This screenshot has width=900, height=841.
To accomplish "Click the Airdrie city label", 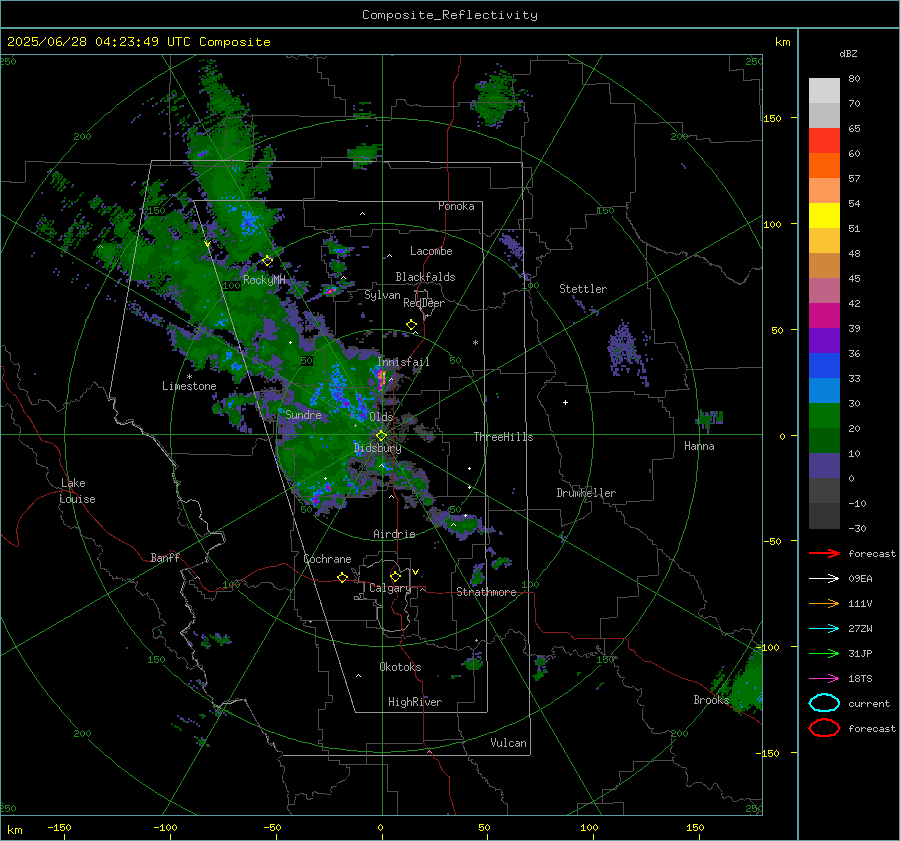I will click(394, 534).
